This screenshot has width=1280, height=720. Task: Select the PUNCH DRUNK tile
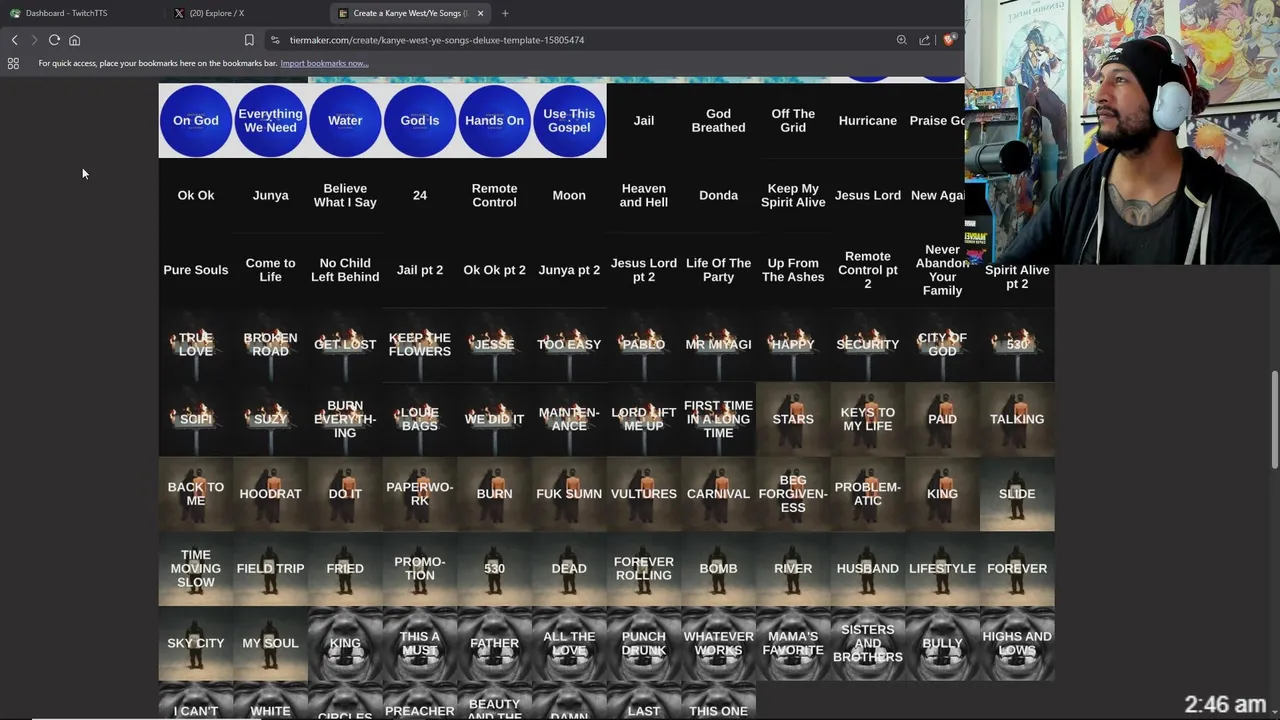pyautogui.click(x=644, y=643)
